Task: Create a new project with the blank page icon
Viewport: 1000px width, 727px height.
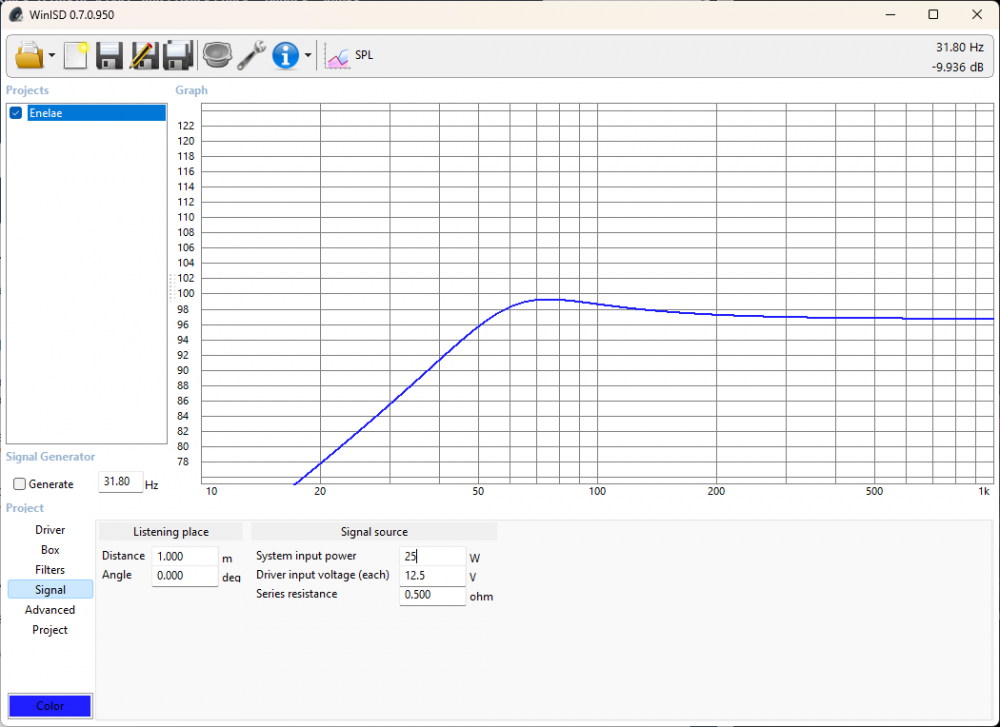Action: [76, 55]
